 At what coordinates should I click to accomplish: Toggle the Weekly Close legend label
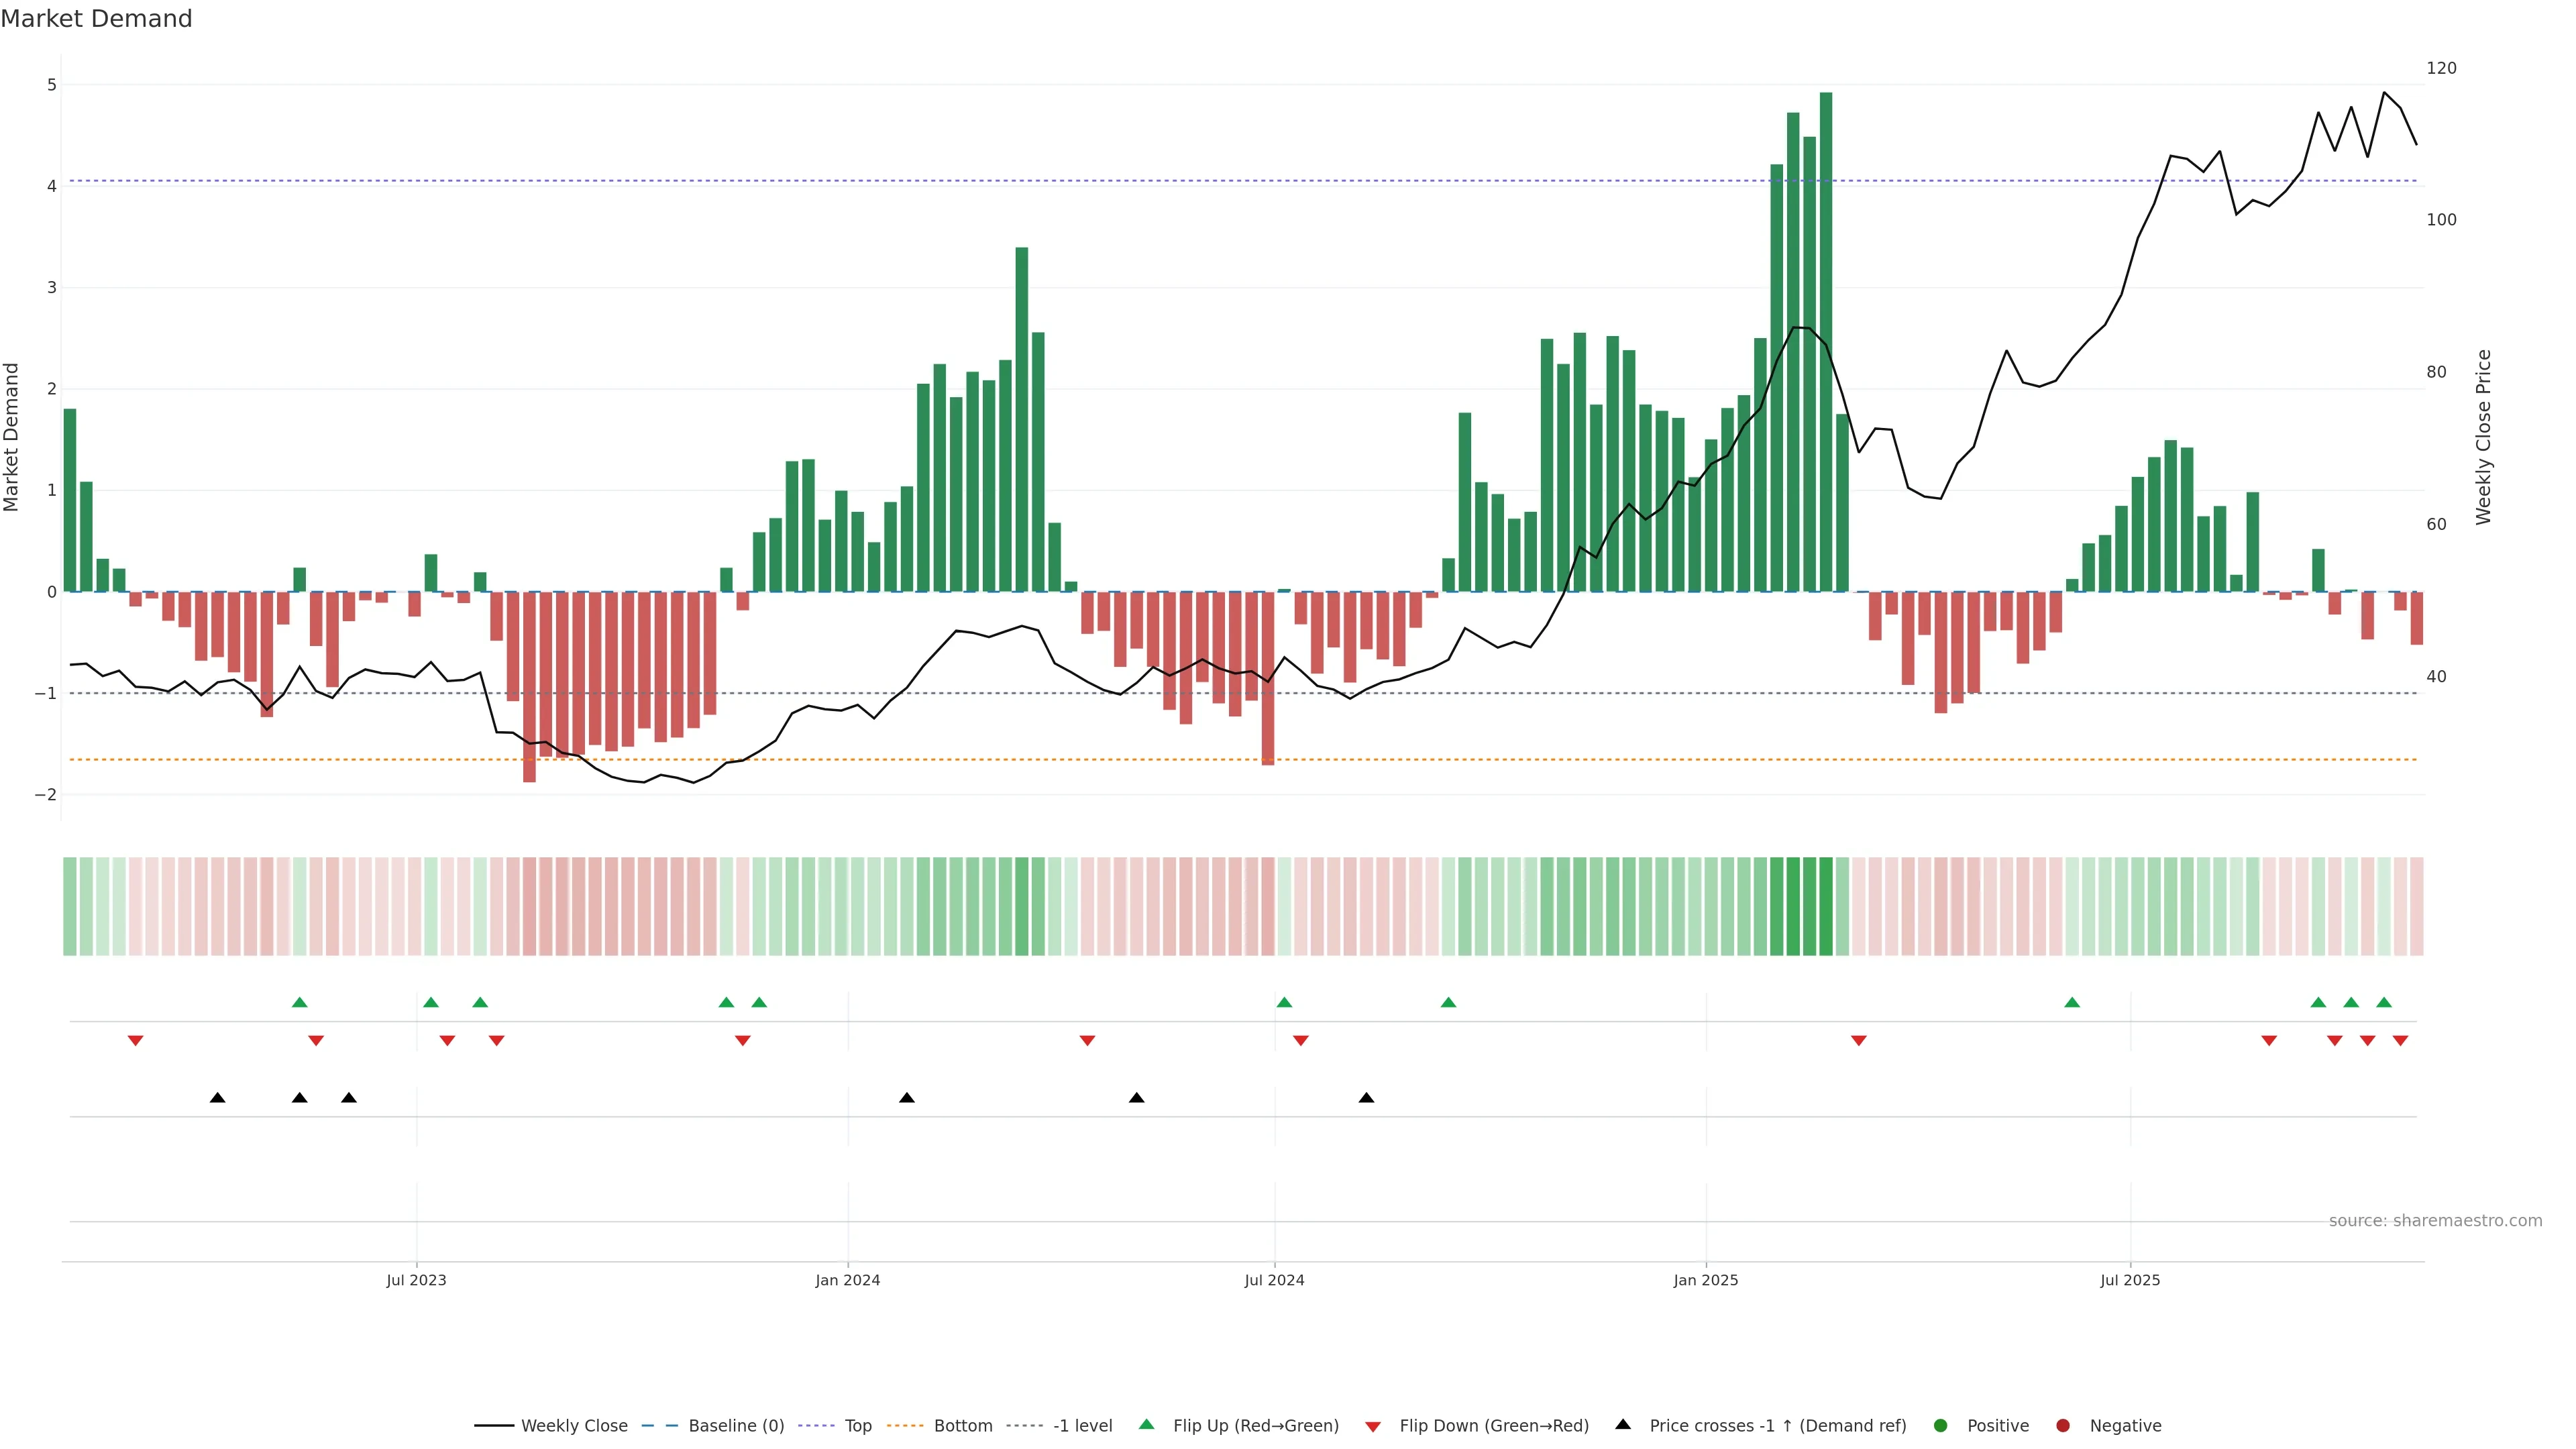(574, 1425)
